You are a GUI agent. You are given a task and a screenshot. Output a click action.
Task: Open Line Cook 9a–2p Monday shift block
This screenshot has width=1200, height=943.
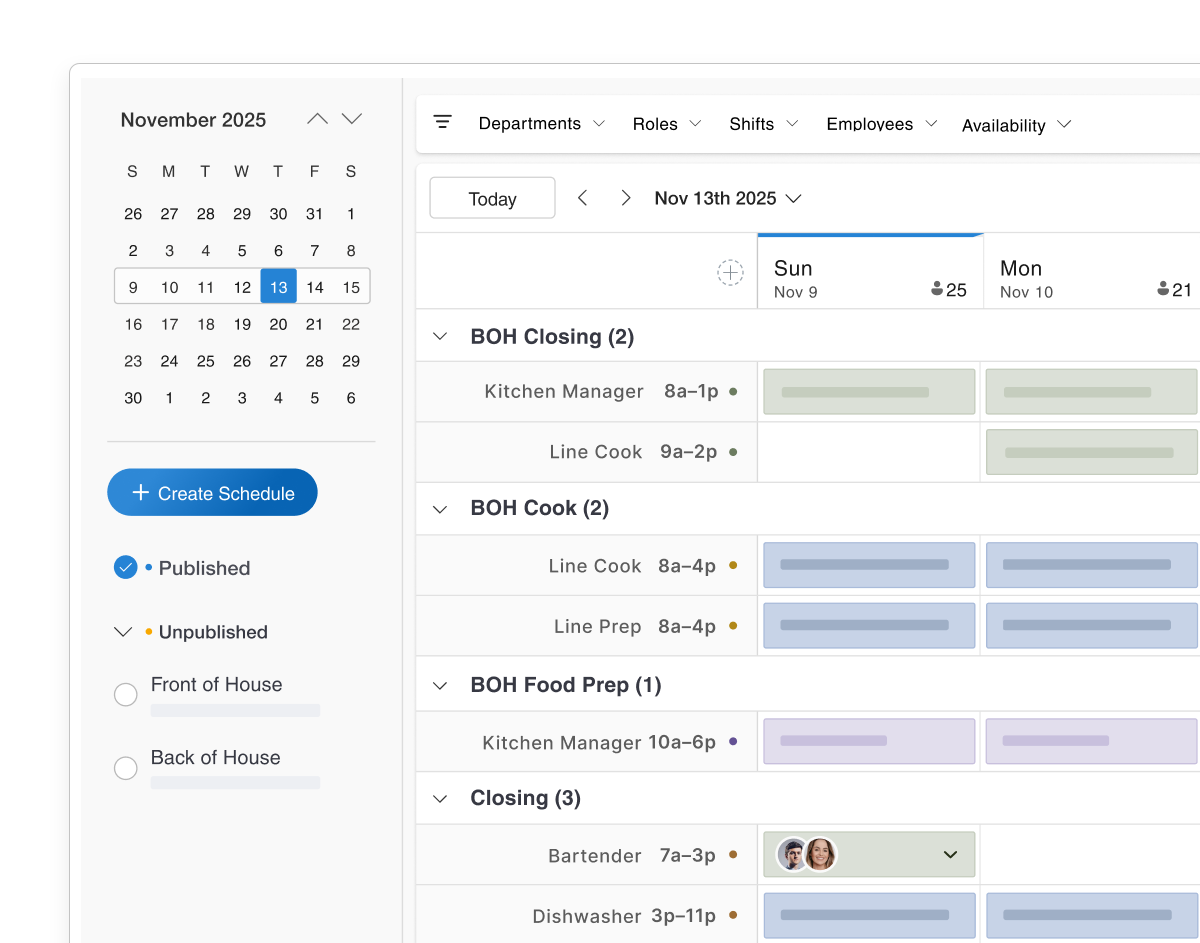[1092, 452]
